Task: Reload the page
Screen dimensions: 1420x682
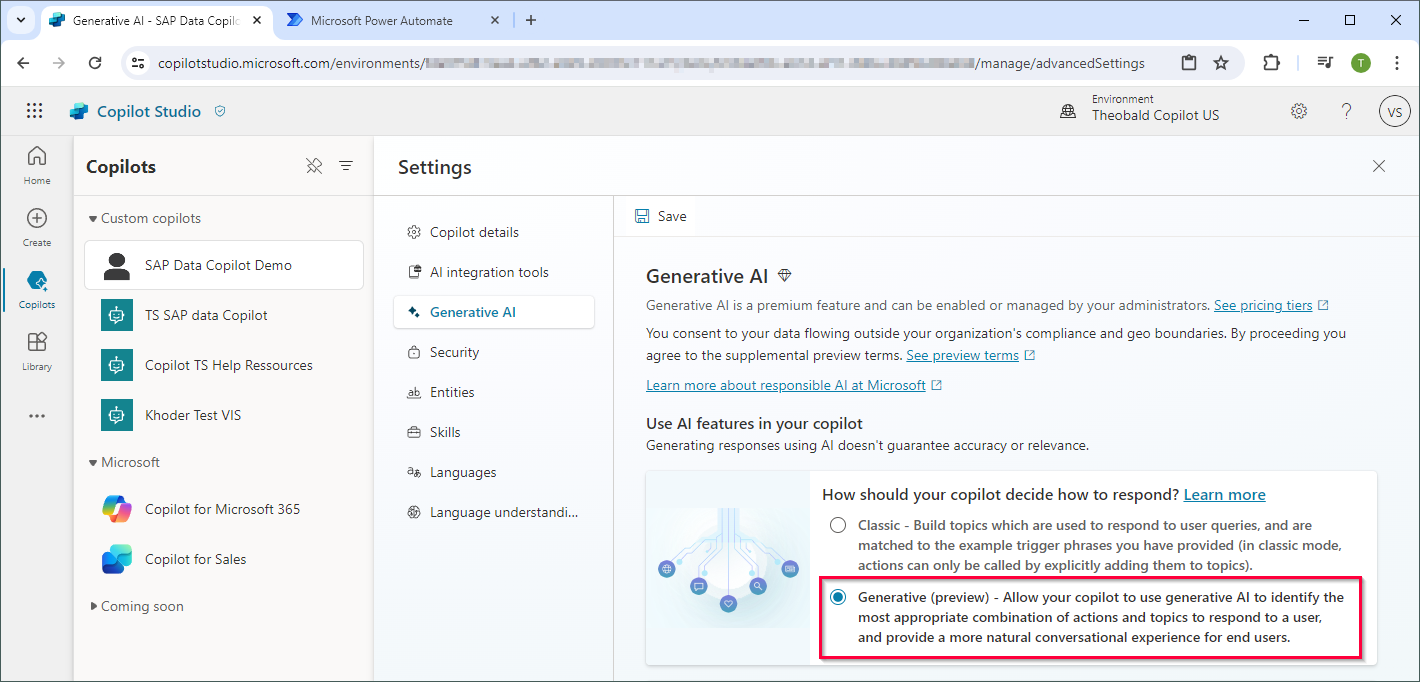Action: click(95, 63)
